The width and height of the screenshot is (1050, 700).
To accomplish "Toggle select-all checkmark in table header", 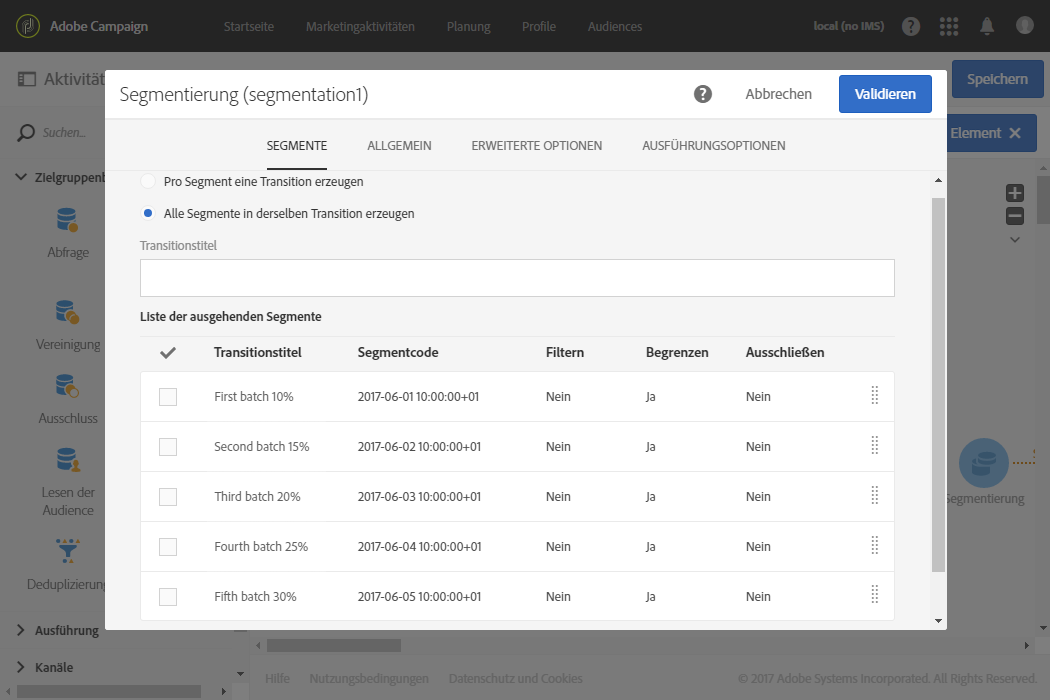I will point(168,352).
